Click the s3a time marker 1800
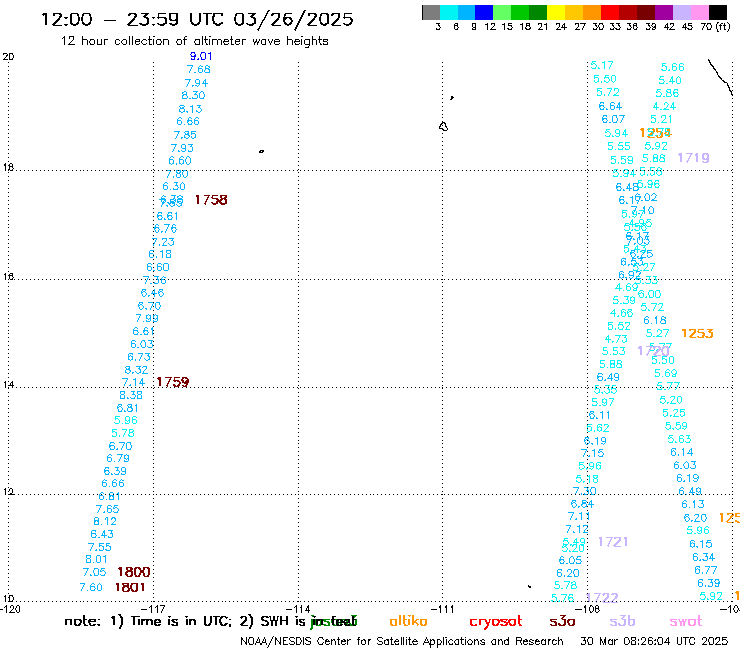The width and height of the screenshot is (740, 650). pyautogui.click(x=134, y=572)
